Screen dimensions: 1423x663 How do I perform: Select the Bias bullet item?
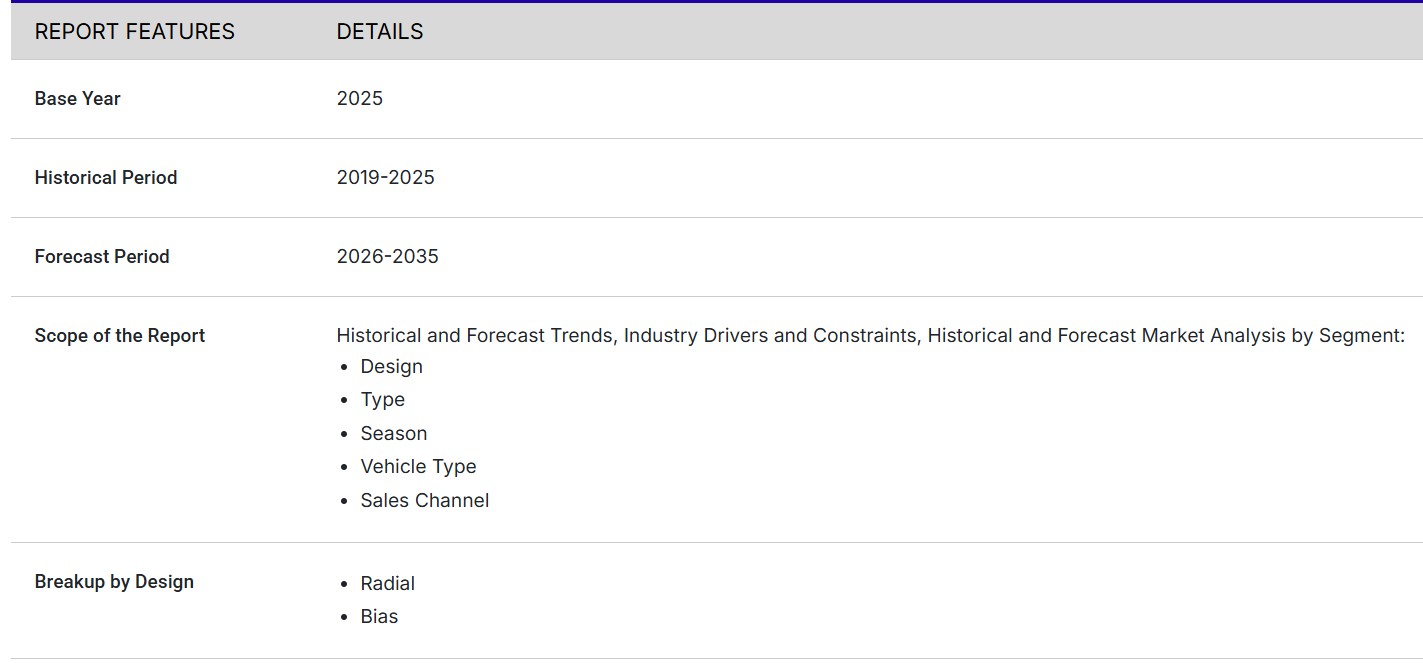click(379, 616)
